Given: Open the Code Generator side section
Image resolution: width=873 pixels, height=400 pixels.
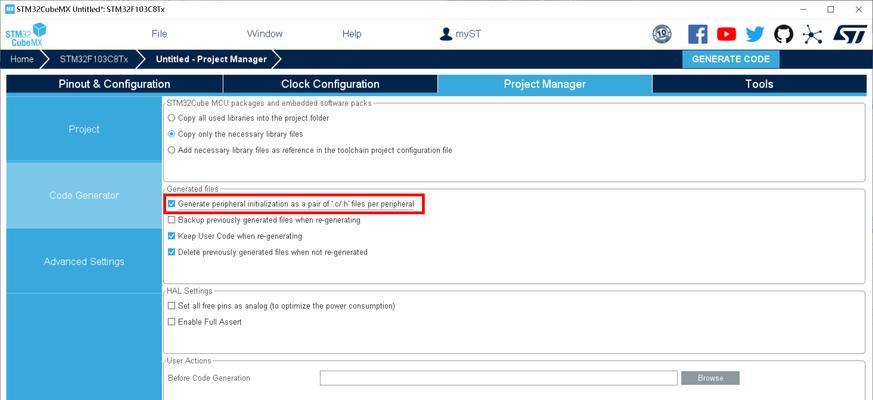Looking at the screenshot, I should [84, 196].
